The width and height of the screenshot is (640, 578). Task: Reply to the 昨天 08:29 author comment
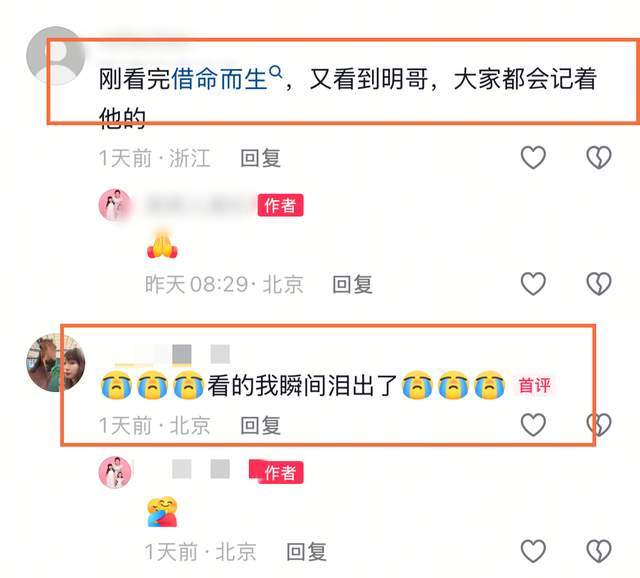pos(352,284)
